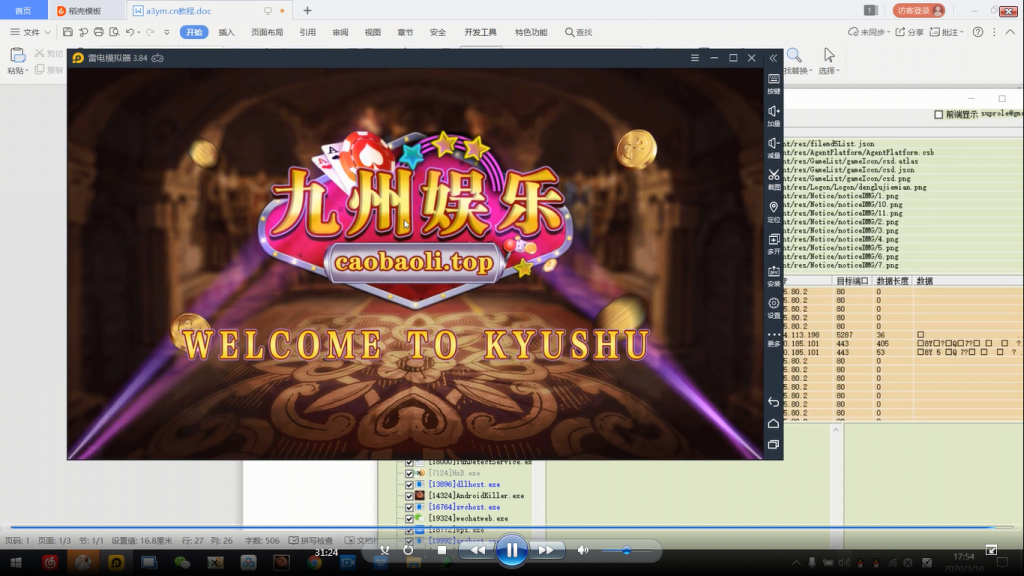Open the virtual location (定位) tool

click(774, 205)
